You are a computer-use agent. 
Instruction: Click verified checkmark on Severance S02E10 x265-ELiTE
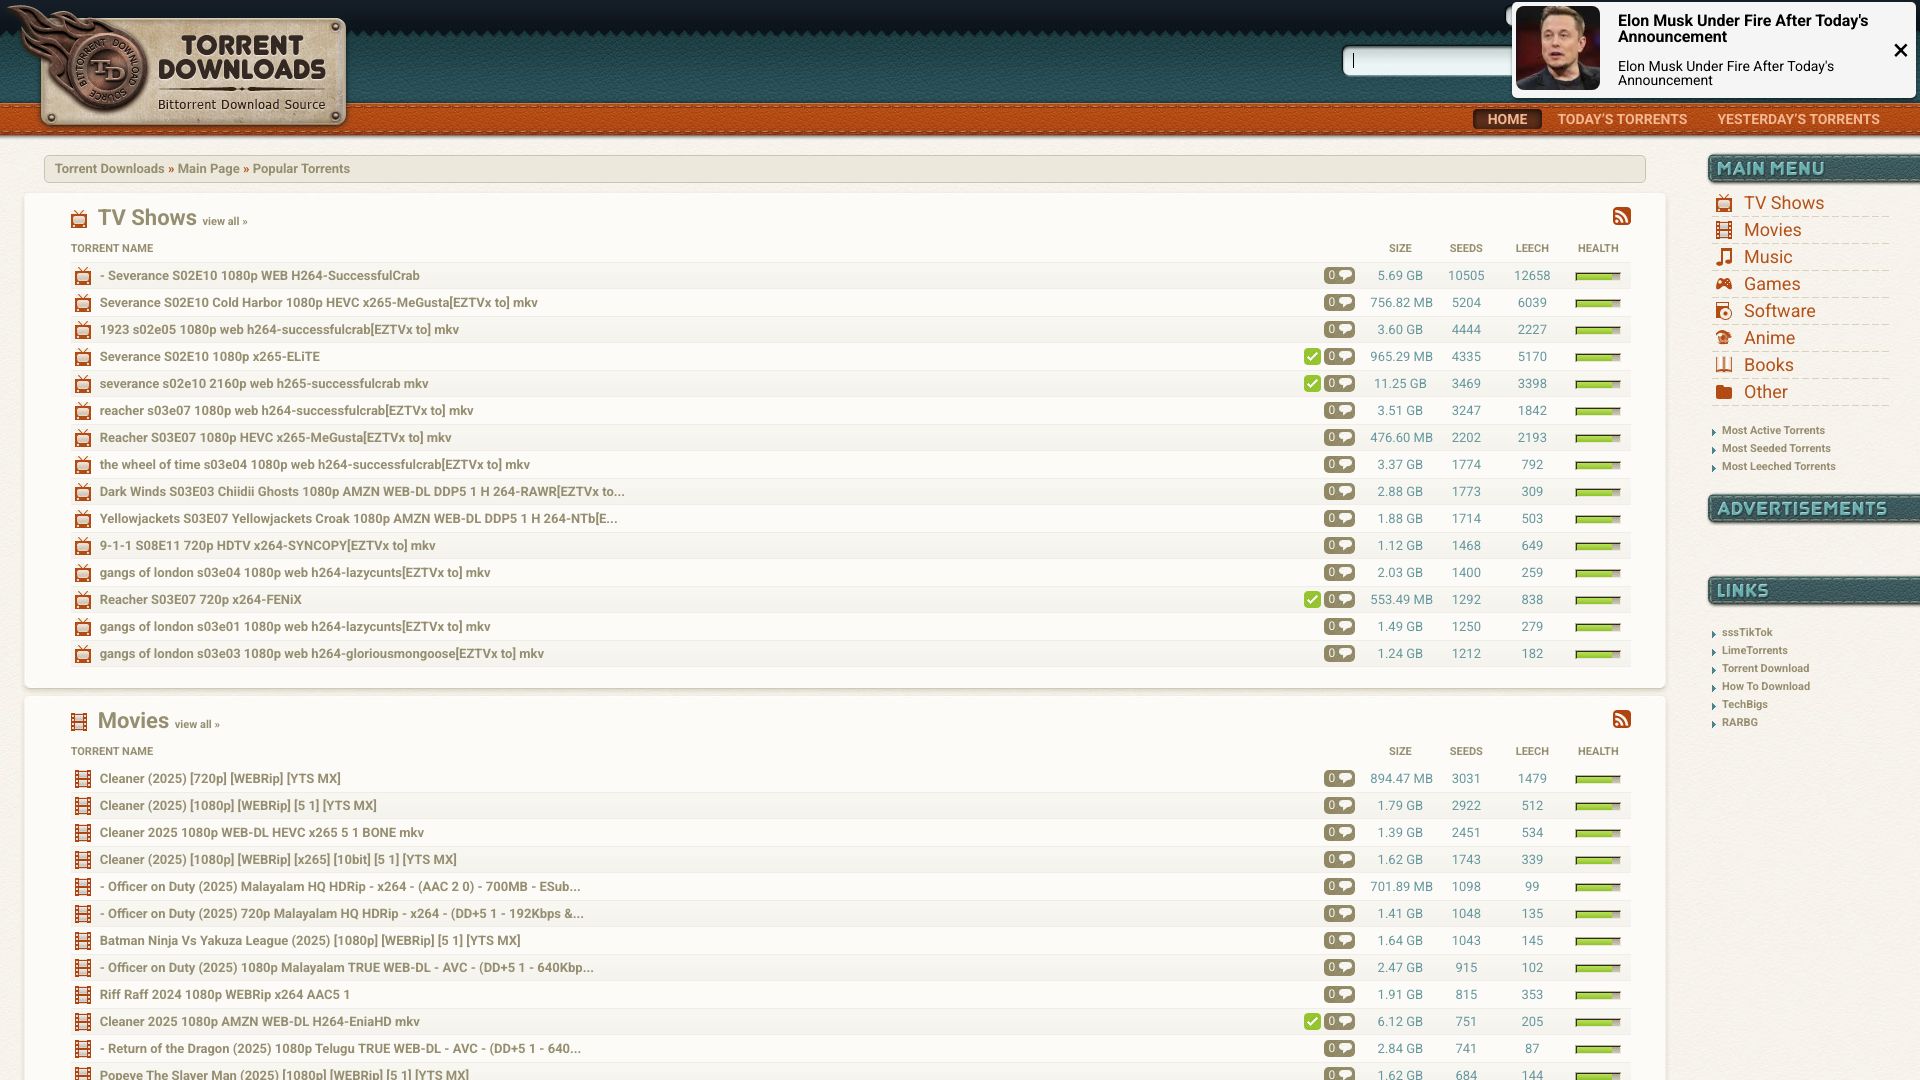pos(1312,357)
